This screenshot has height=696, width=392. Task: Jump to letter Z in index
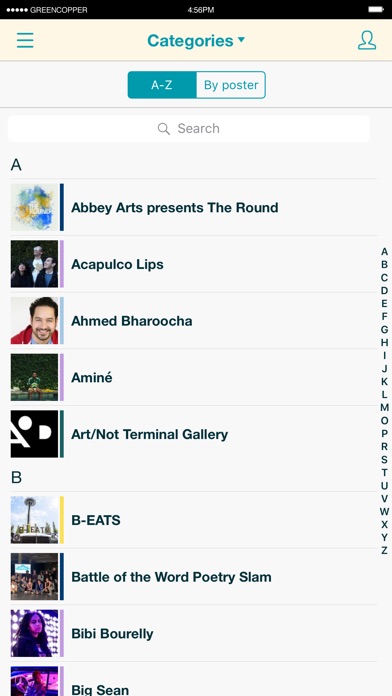pyautogui.click(x=384, y=551)
